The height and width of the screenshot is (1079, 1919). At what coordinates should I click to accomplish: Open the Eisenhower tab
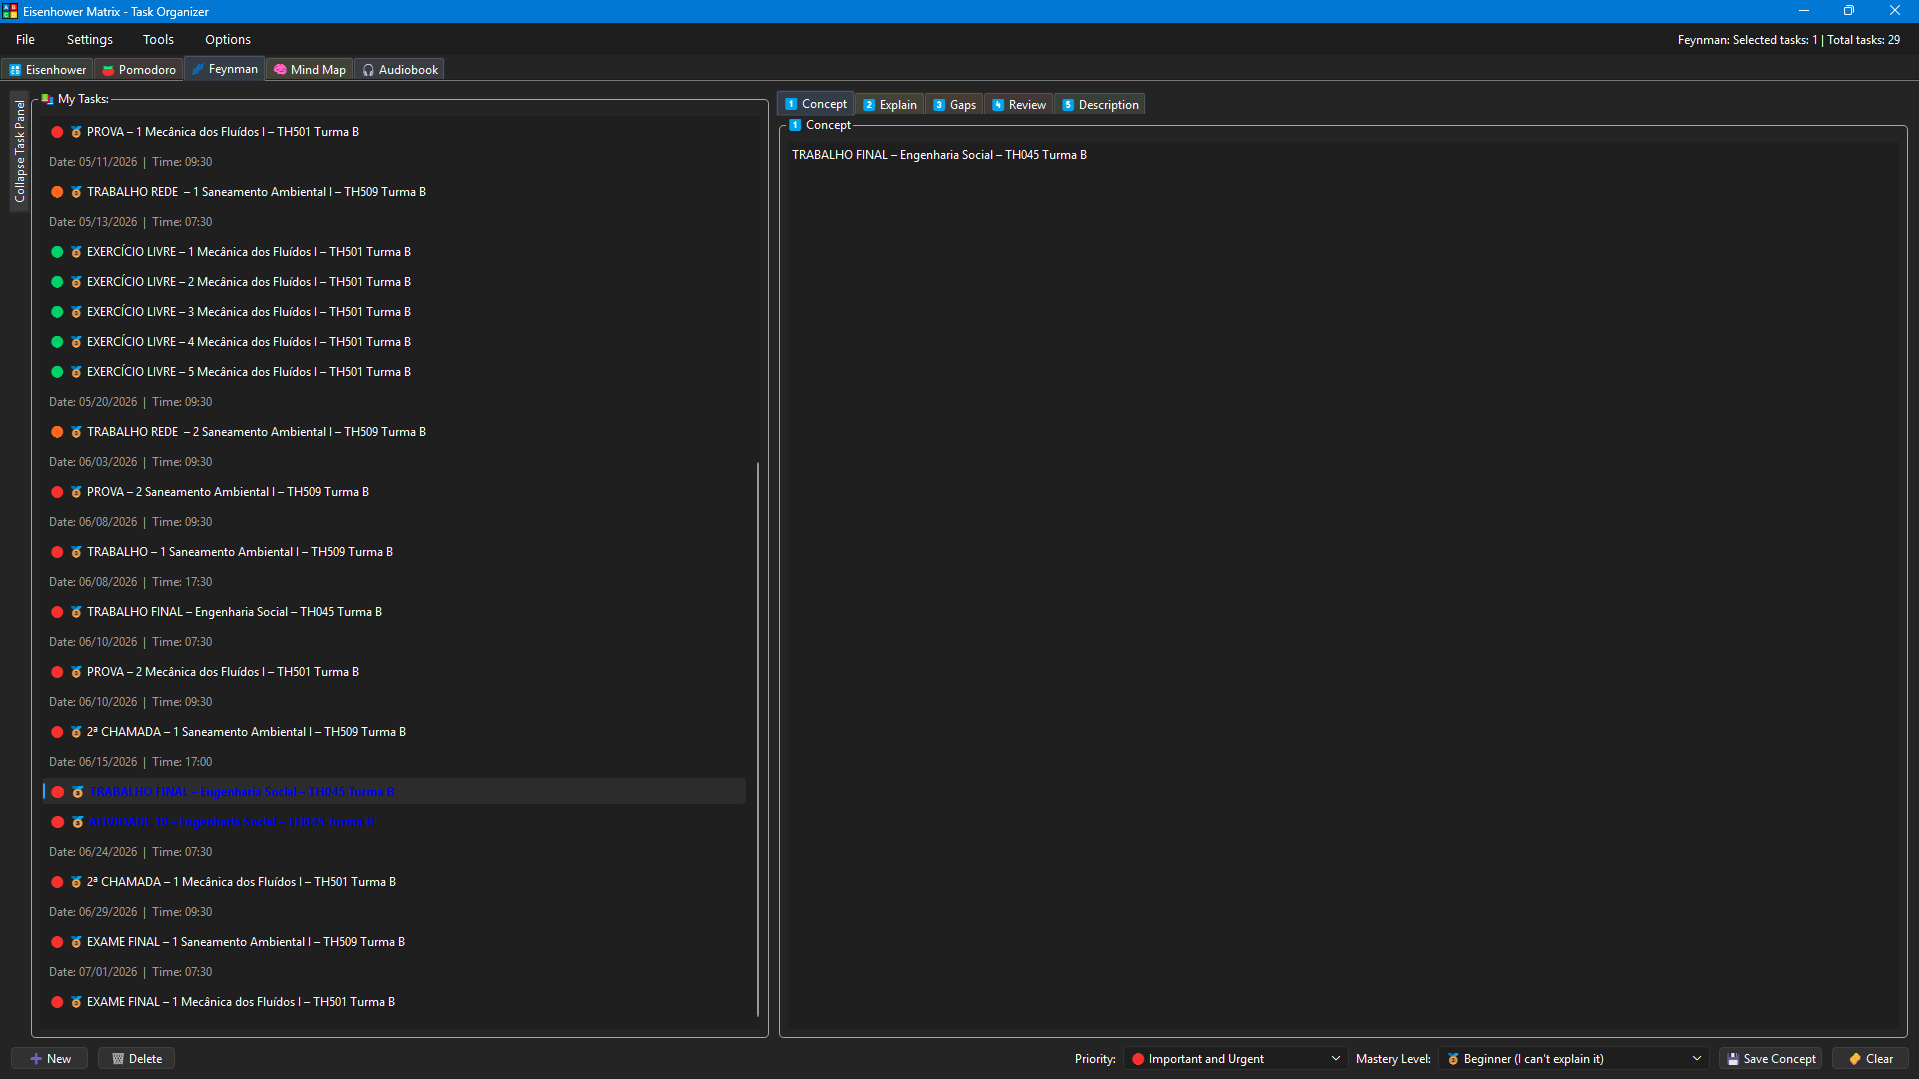48,70
